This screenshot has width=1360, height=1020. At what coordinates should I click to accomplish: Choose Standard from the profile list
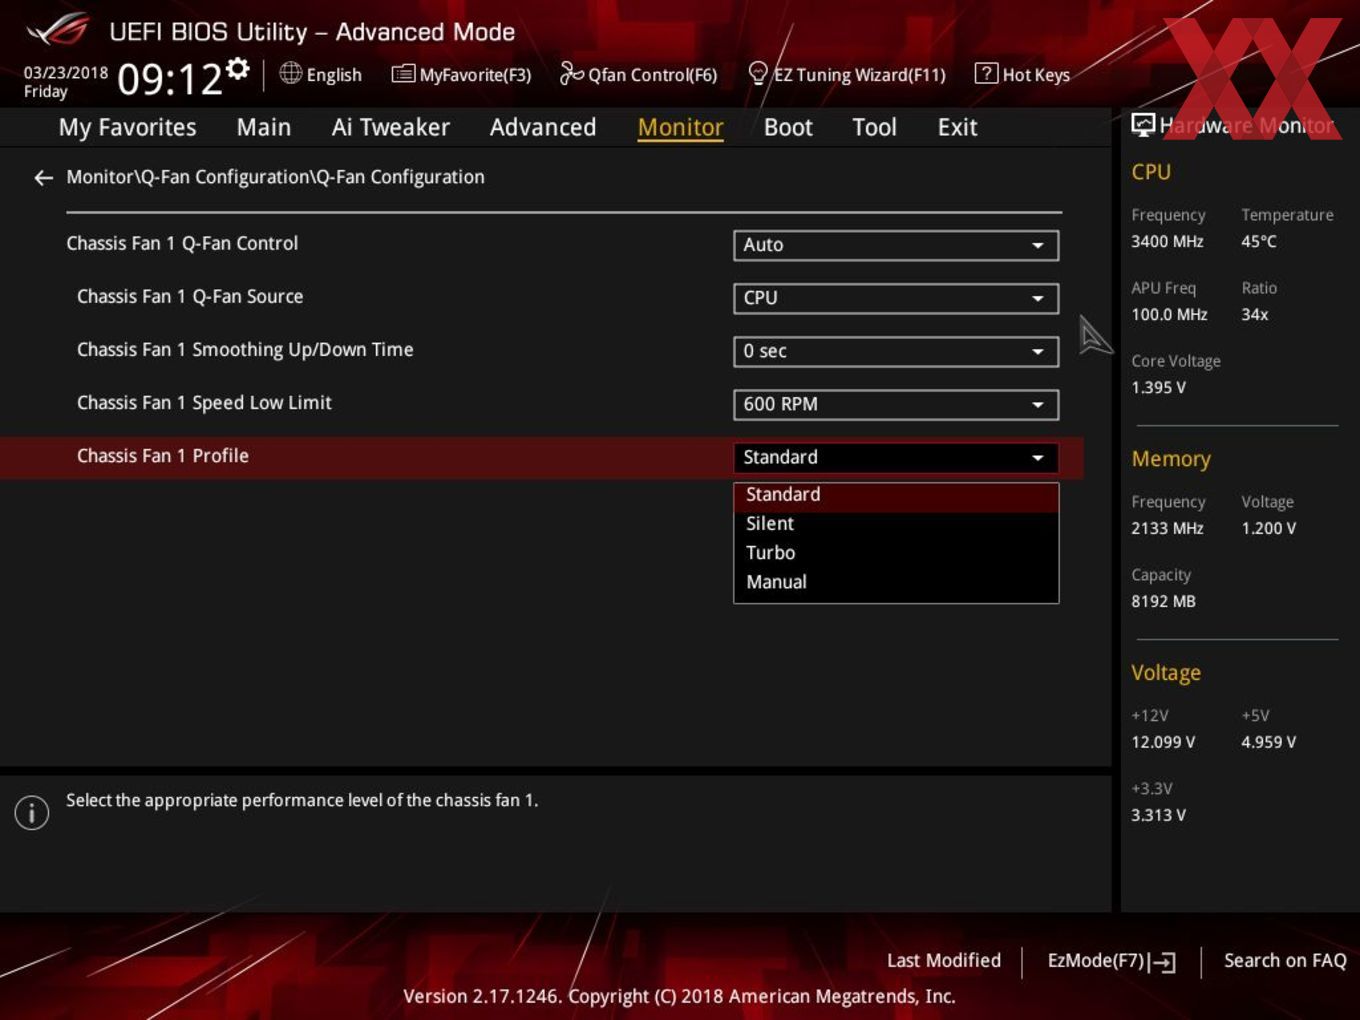[x=896, y=495]
